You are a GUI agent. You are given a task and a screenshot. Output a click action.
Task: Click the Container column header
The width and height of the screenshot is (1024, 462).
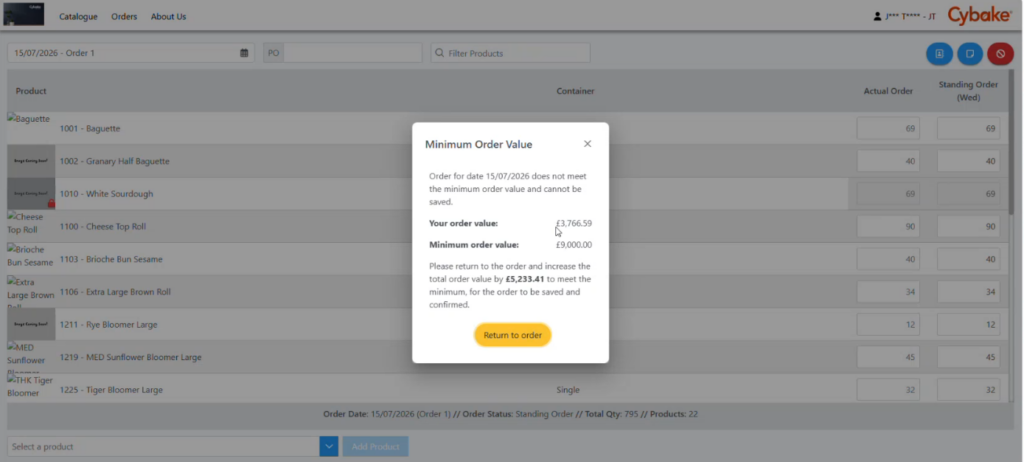pyautogui.click(x=575, y=91)
